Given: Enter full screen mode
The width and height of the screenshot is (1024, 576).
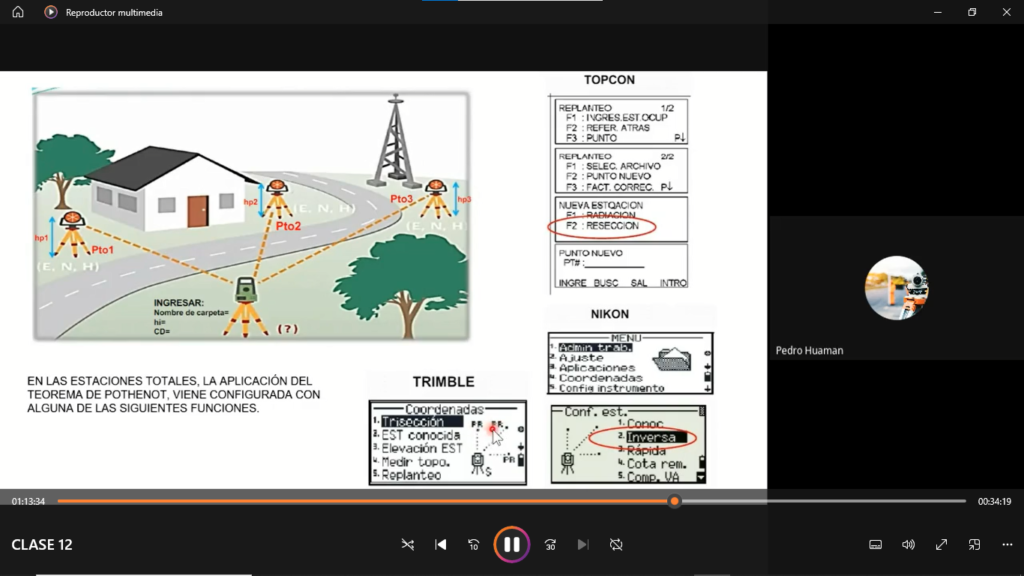Looking at the screenshot, I should [x=941, y=544].
